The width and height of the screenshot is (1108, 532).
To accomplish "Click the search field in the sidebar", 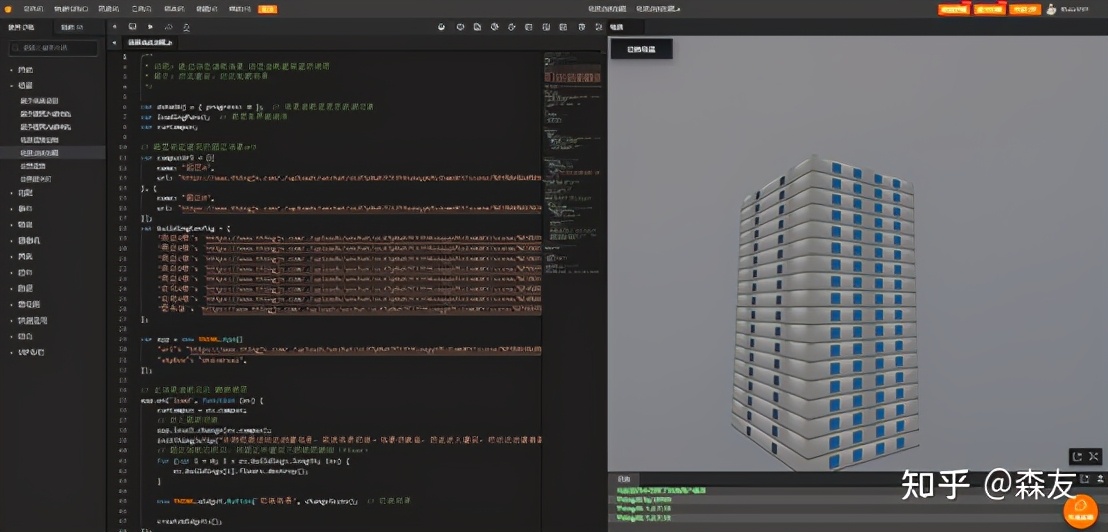I will [54, 48].
